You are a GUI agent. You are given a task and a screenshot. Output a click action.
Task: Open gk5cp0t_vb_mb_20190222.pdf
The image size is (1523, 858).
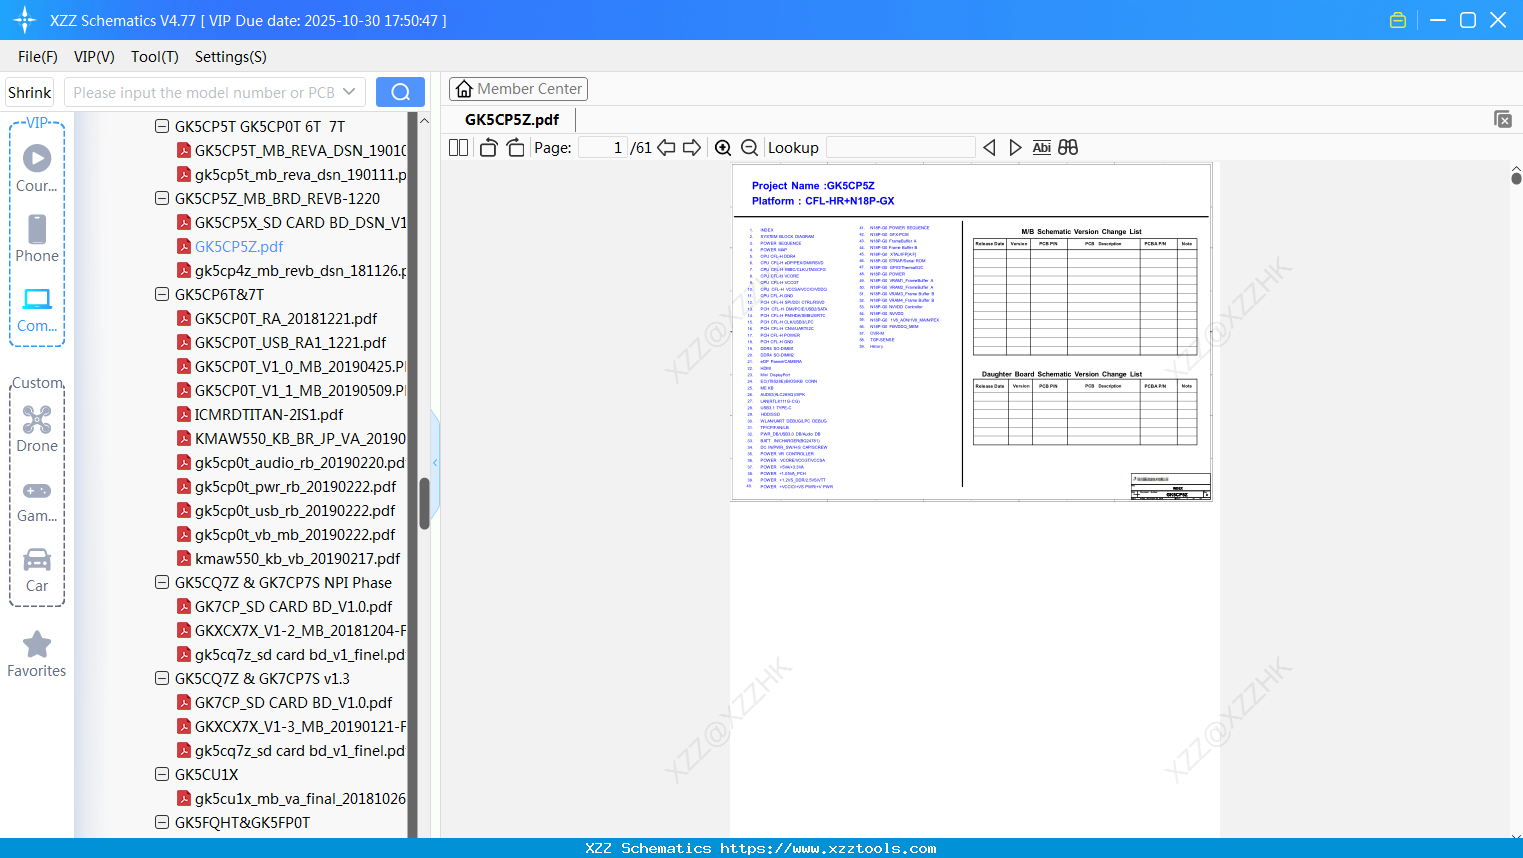coord(295,534)
